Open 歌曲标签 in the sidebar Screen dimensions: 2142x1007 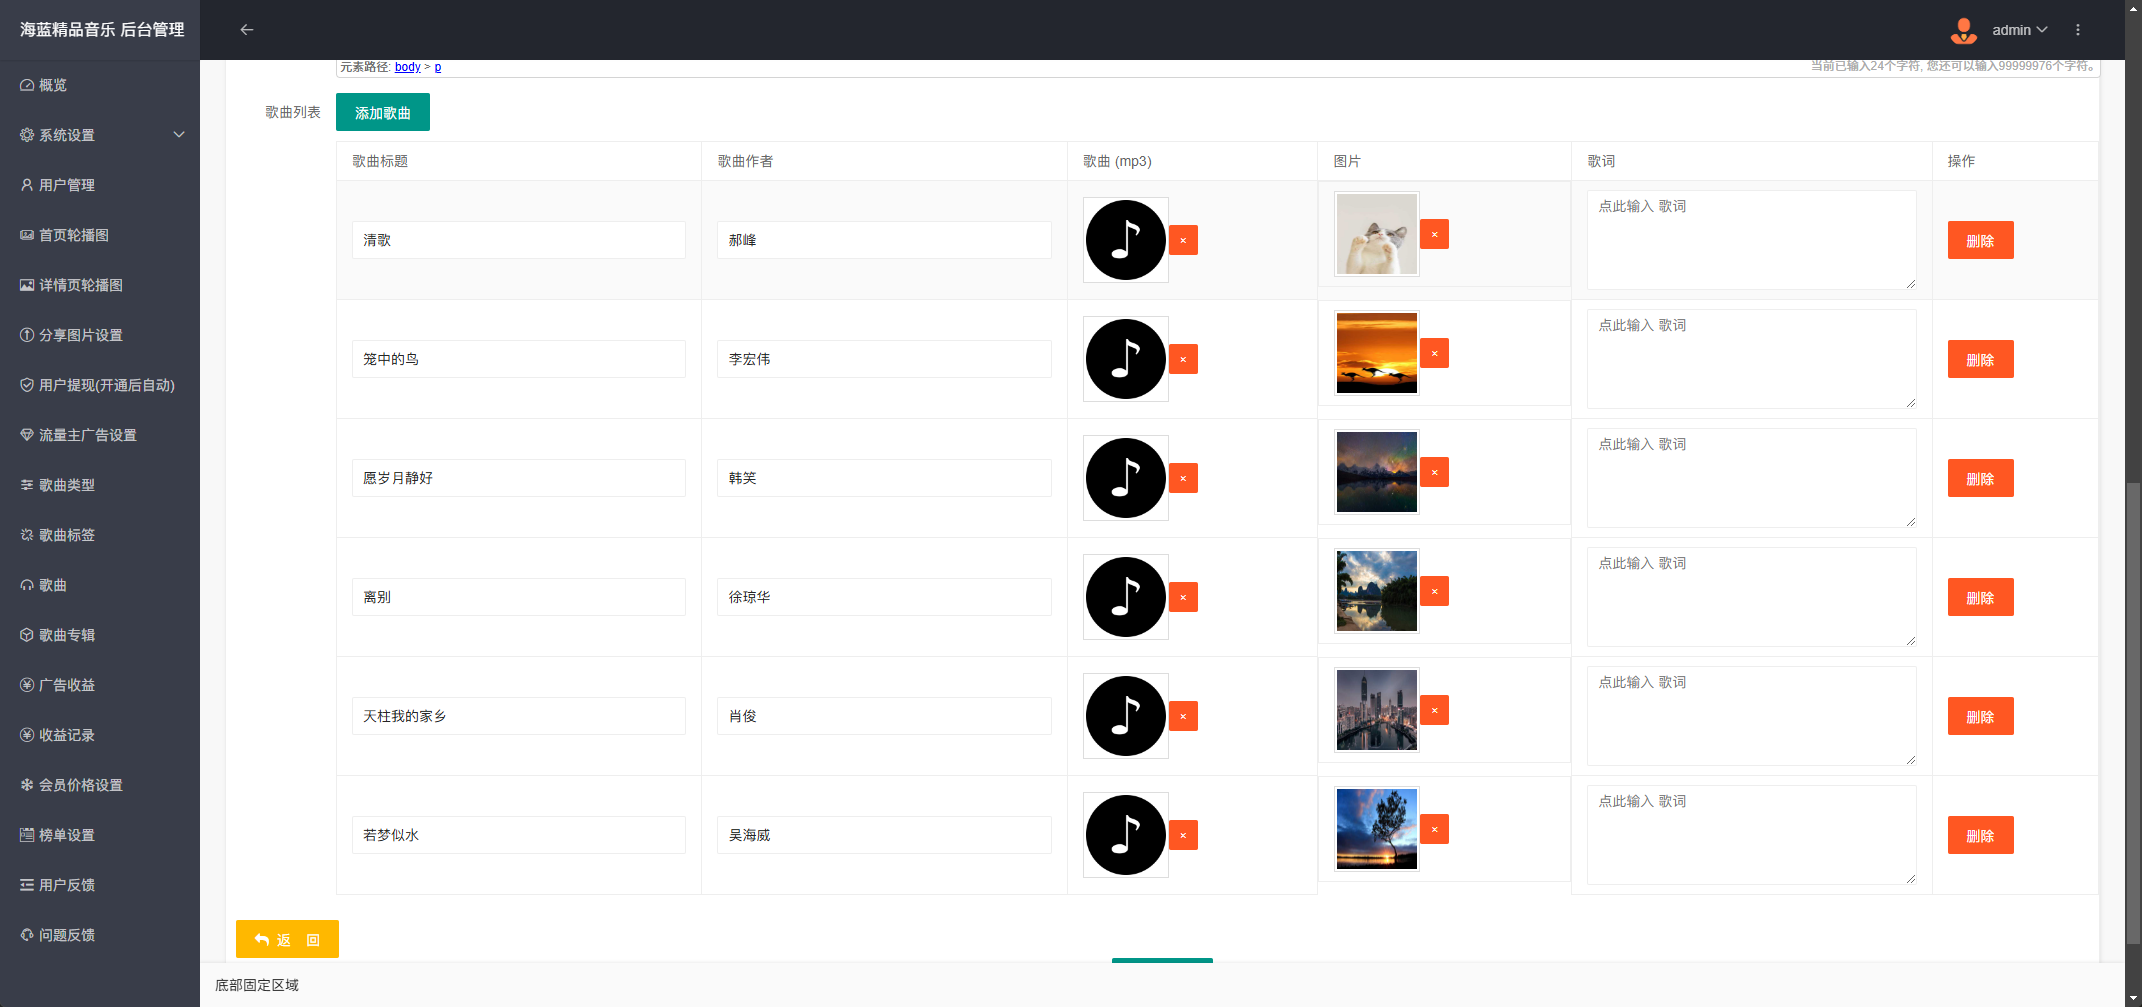(100, 535)
